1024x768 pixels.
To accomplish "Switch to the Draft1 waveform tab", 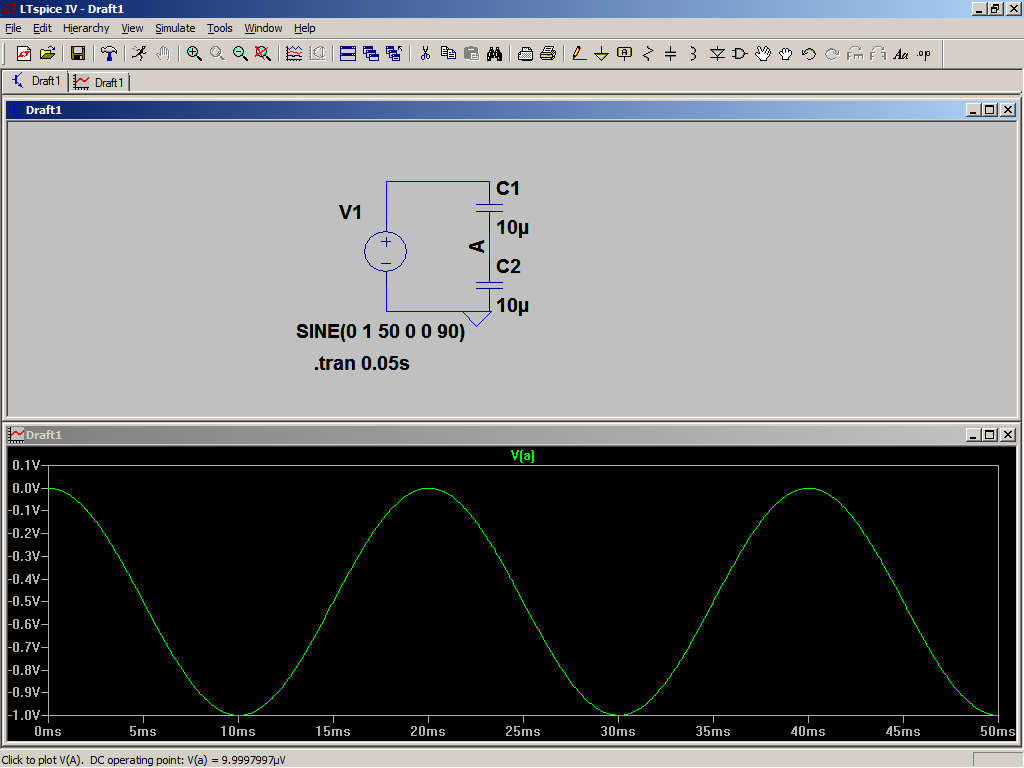I will (x=99, y=82).
